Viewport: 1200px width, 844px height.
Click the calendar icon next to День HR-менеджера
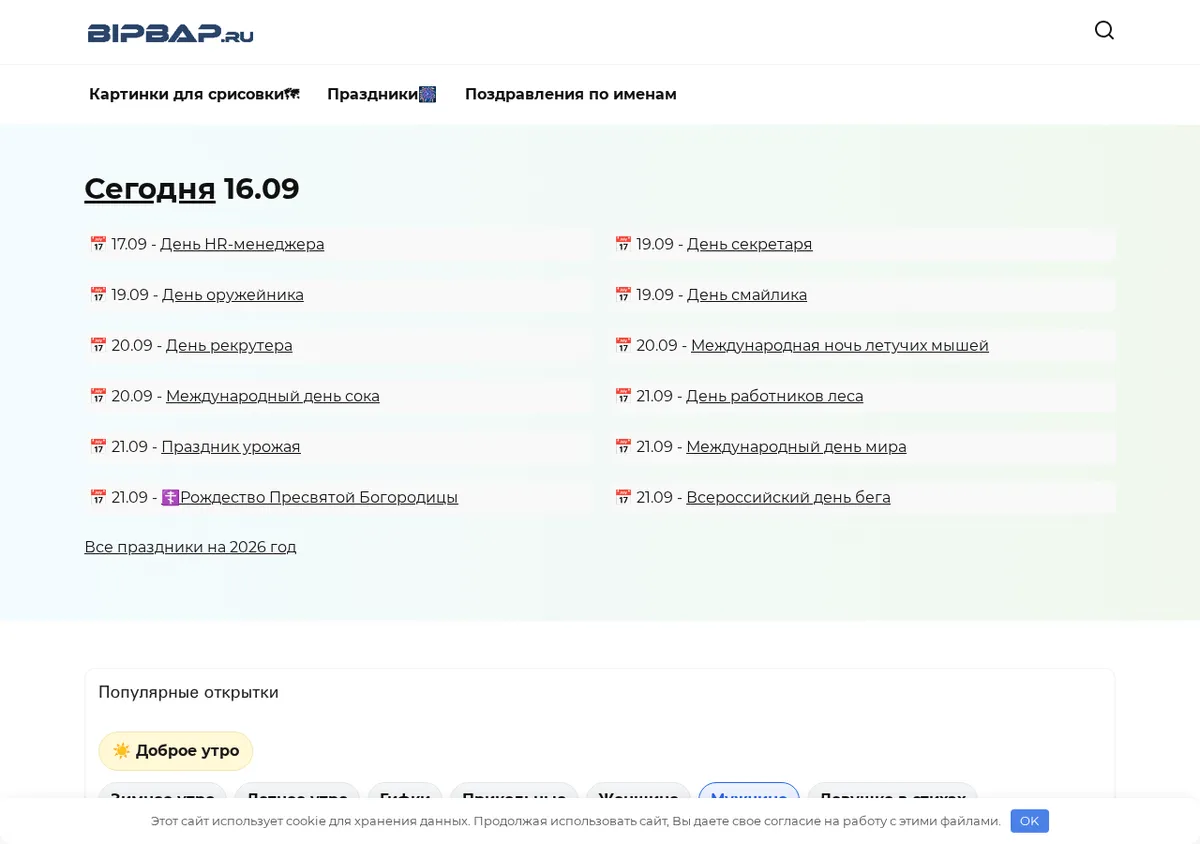98,244
